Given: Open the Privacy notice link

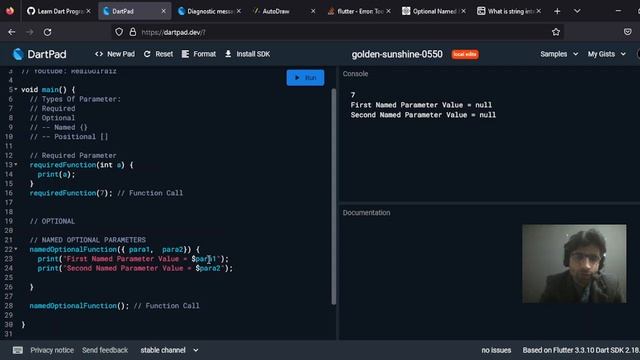Looking at the screenshot, I should [x=52, y=350].
